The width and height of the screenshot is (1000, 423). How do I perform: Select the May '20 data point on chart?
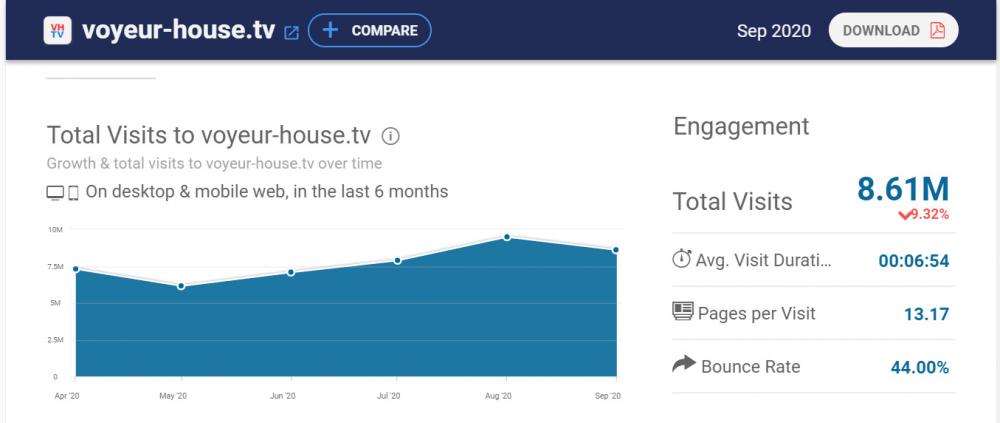181,286
